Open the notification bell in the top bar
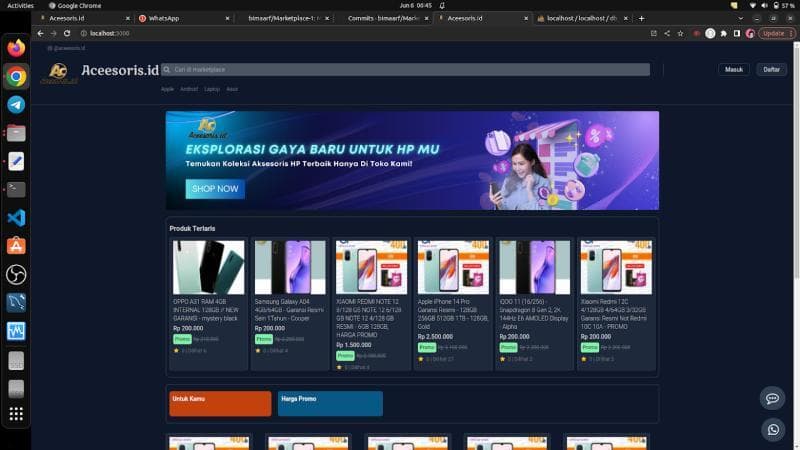This screenshot has height=450, width=800. 442,5
